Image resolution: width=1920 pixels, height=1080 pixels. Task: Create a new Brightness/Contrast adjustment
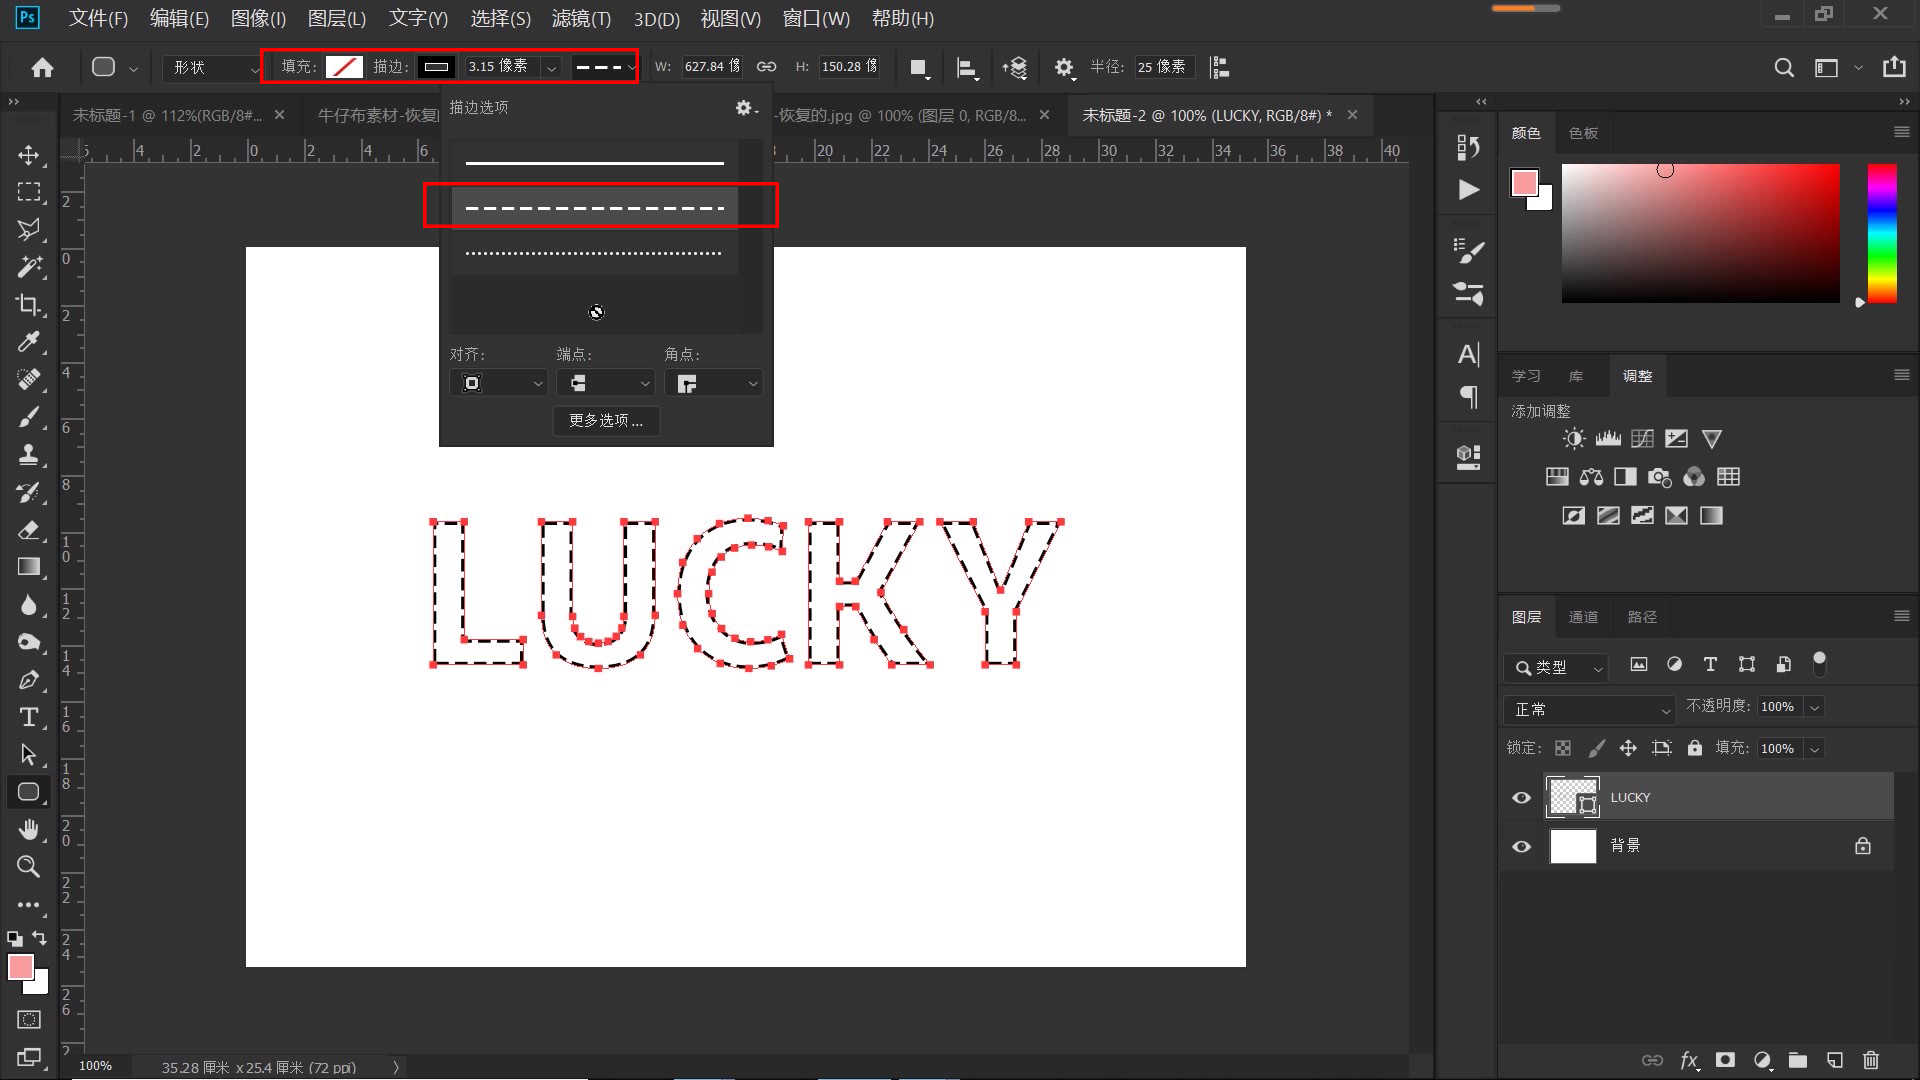(x=1574, y=439)
